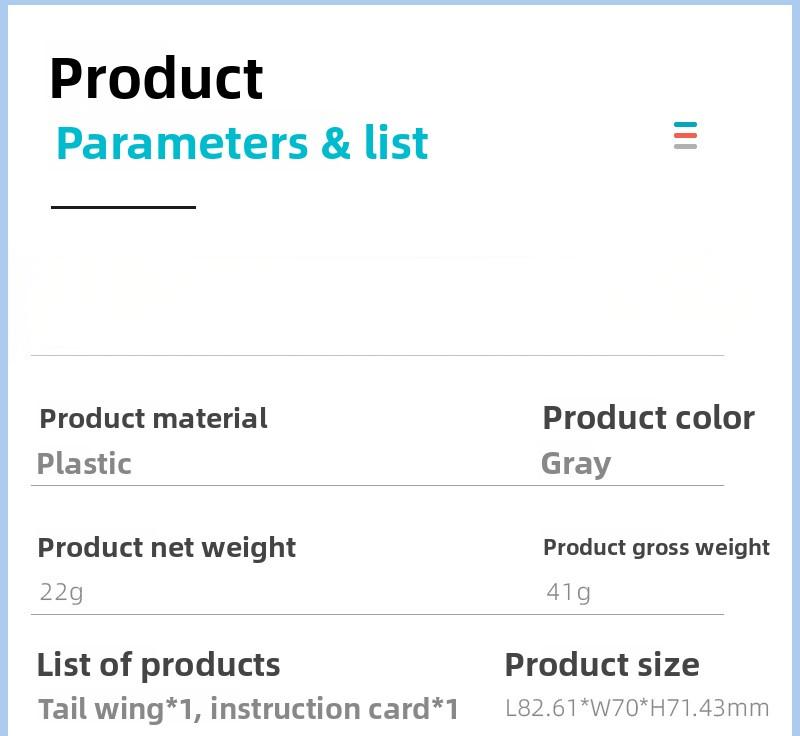The image size is (800, 736).
Task: Click the black "Product" heading
Action: [156, 78]
